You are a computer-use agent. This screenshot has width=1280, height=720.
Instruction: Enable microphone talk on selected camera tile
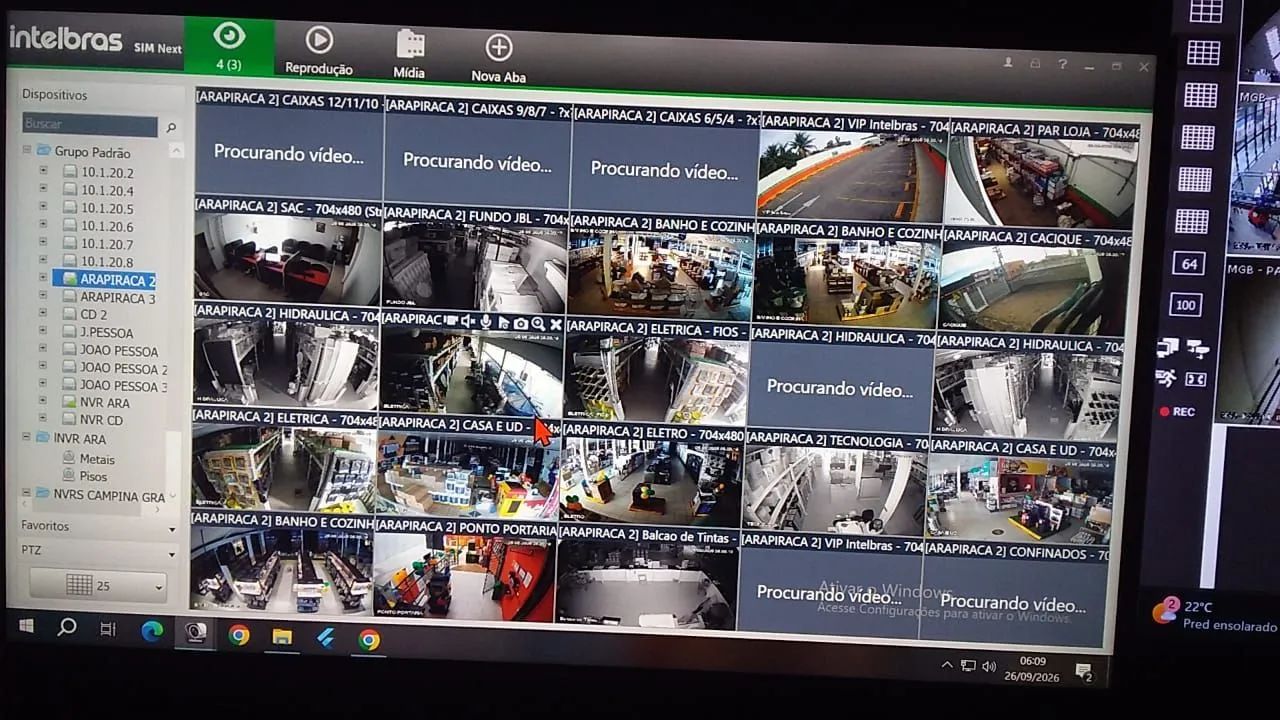click(486, 322)
